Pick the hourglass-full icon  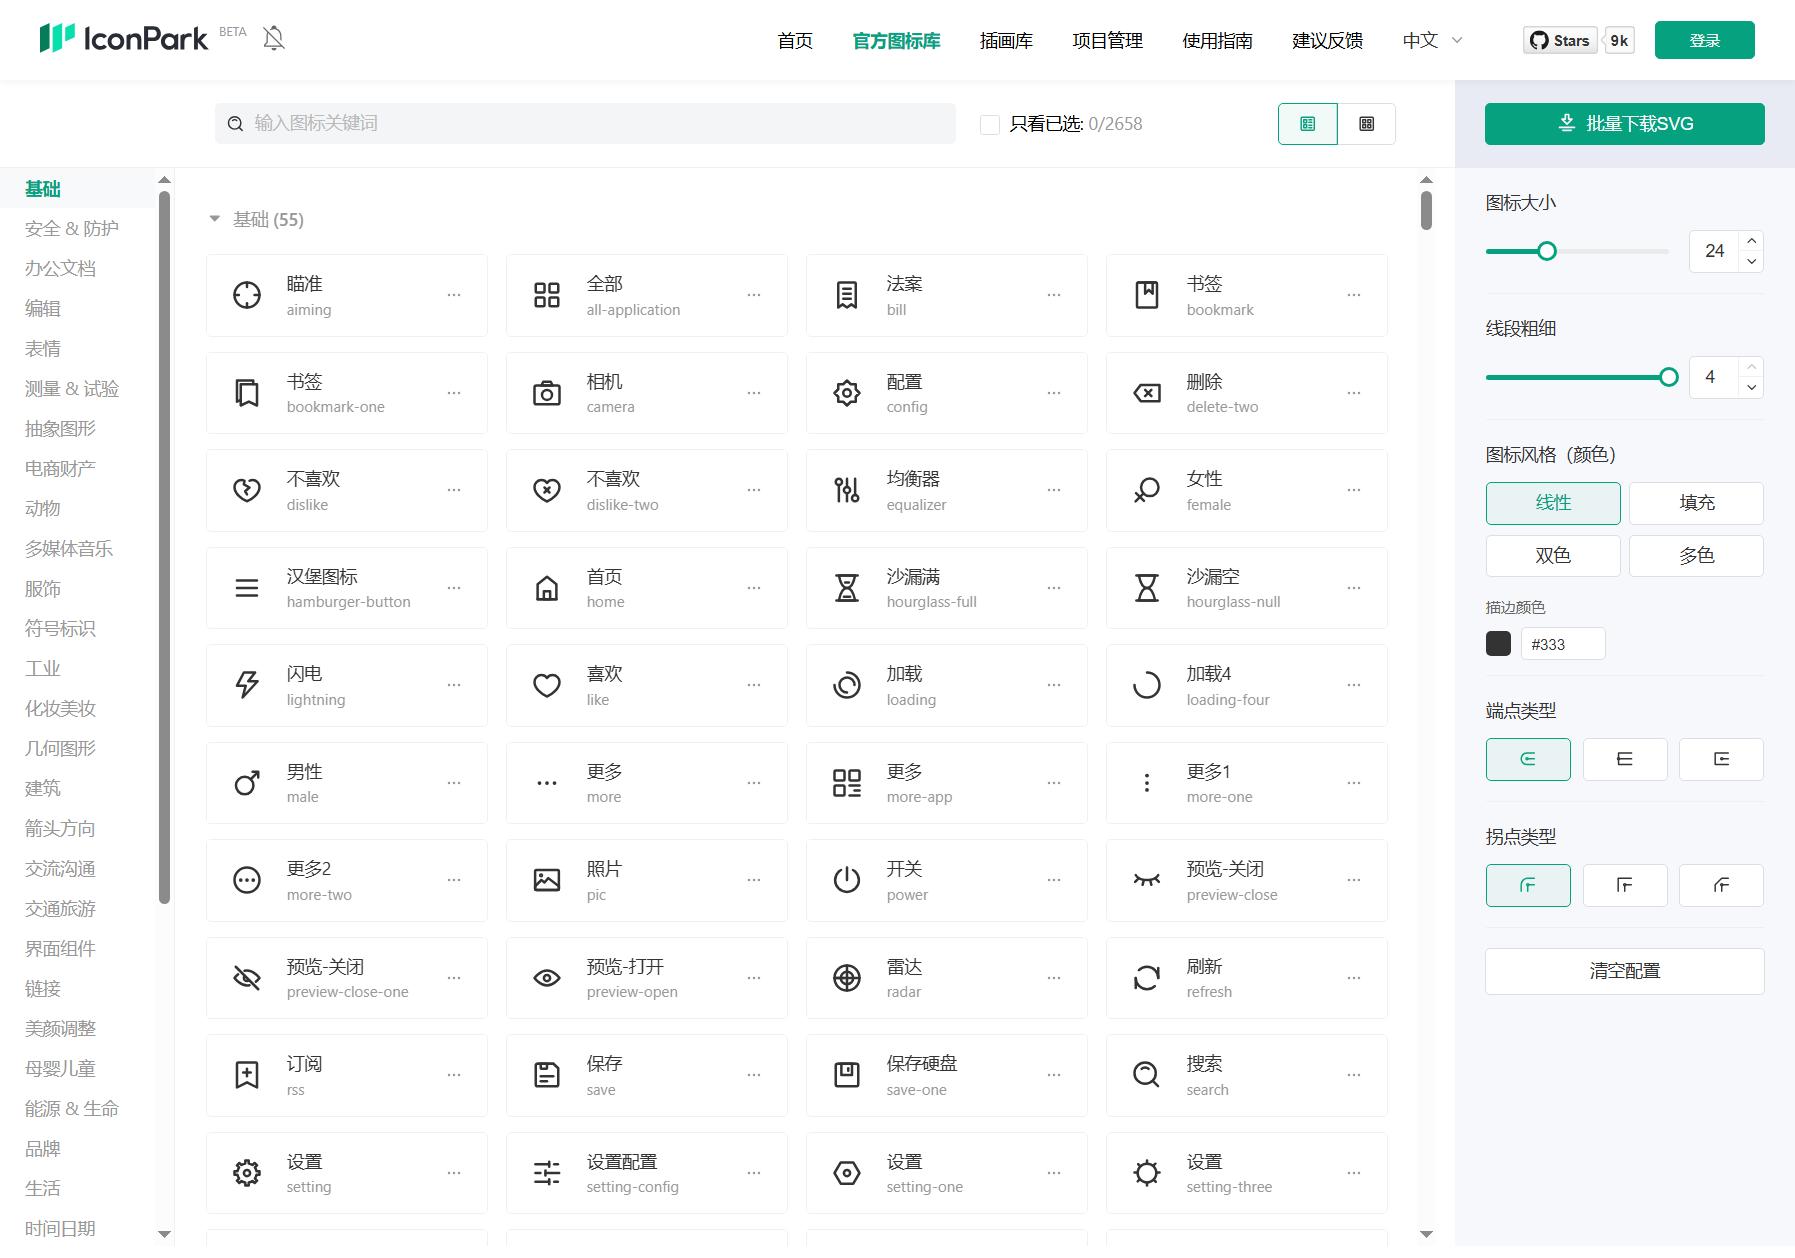pos(847,588)
